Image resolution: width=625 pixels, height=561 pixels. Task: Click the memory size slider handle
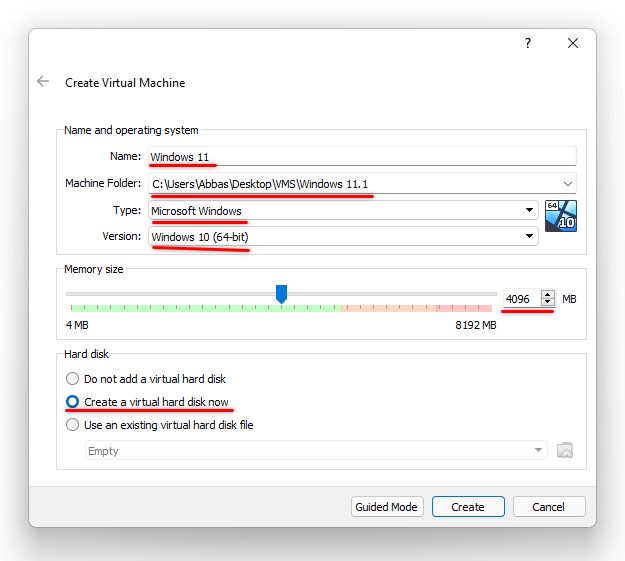pyautogui.click(x=281, y=294)
